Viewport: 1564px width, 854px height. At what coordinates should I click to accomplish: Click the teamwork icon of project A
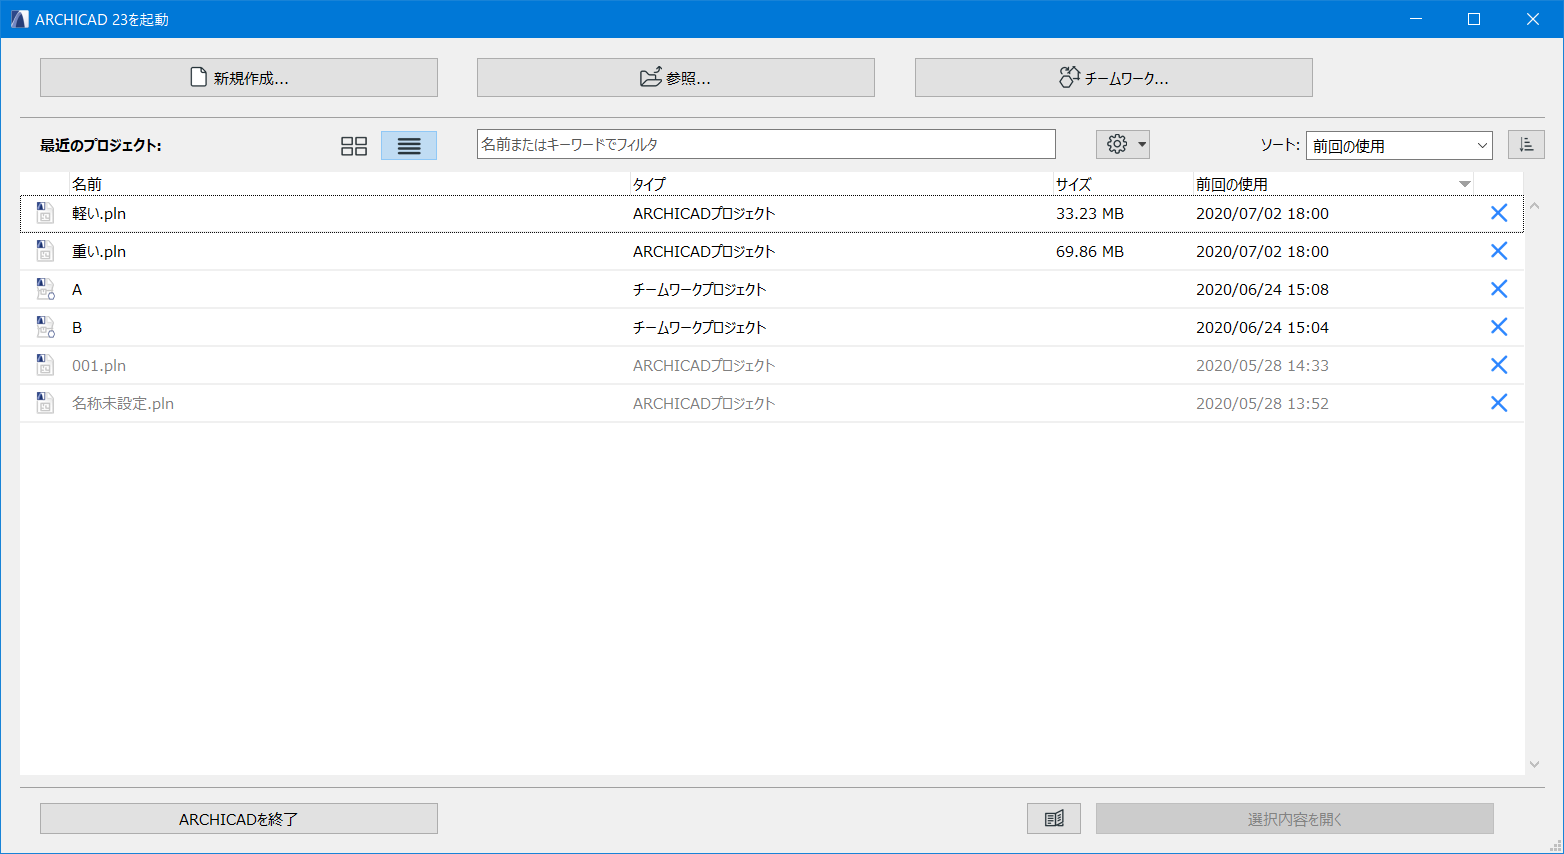(x=45, y=289)
